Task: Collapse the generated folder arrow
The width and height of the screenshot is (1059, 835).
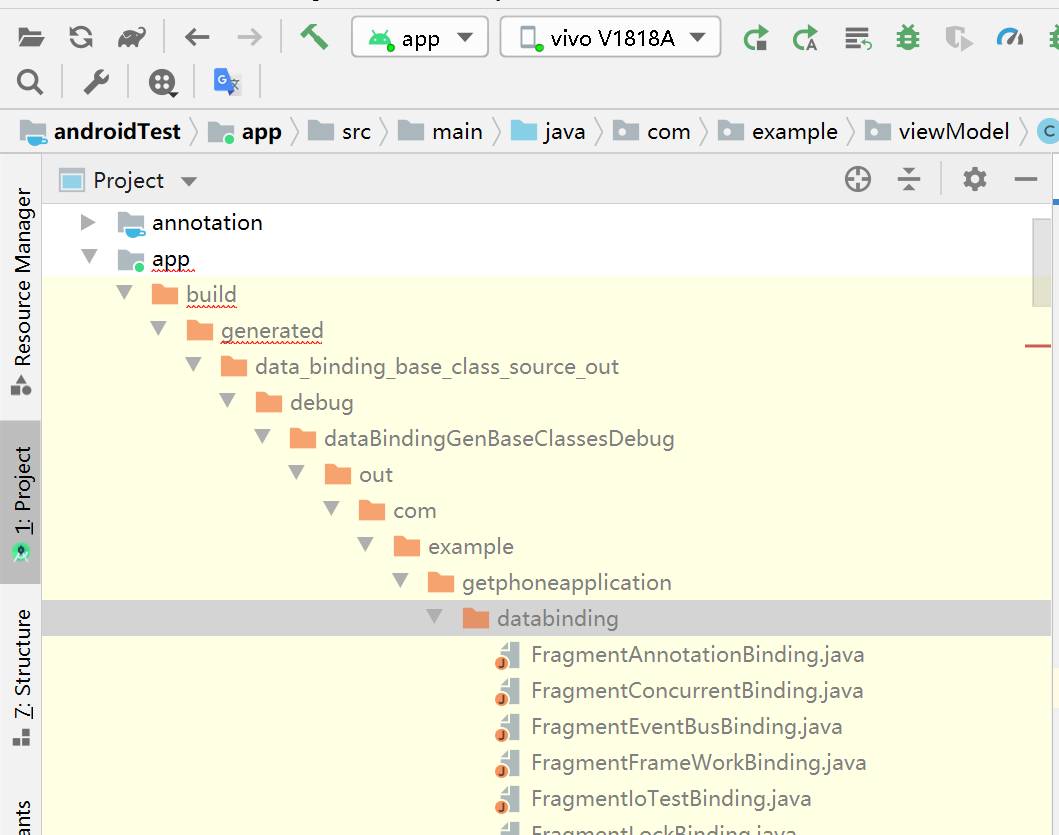Action: [x=159, y=328]
